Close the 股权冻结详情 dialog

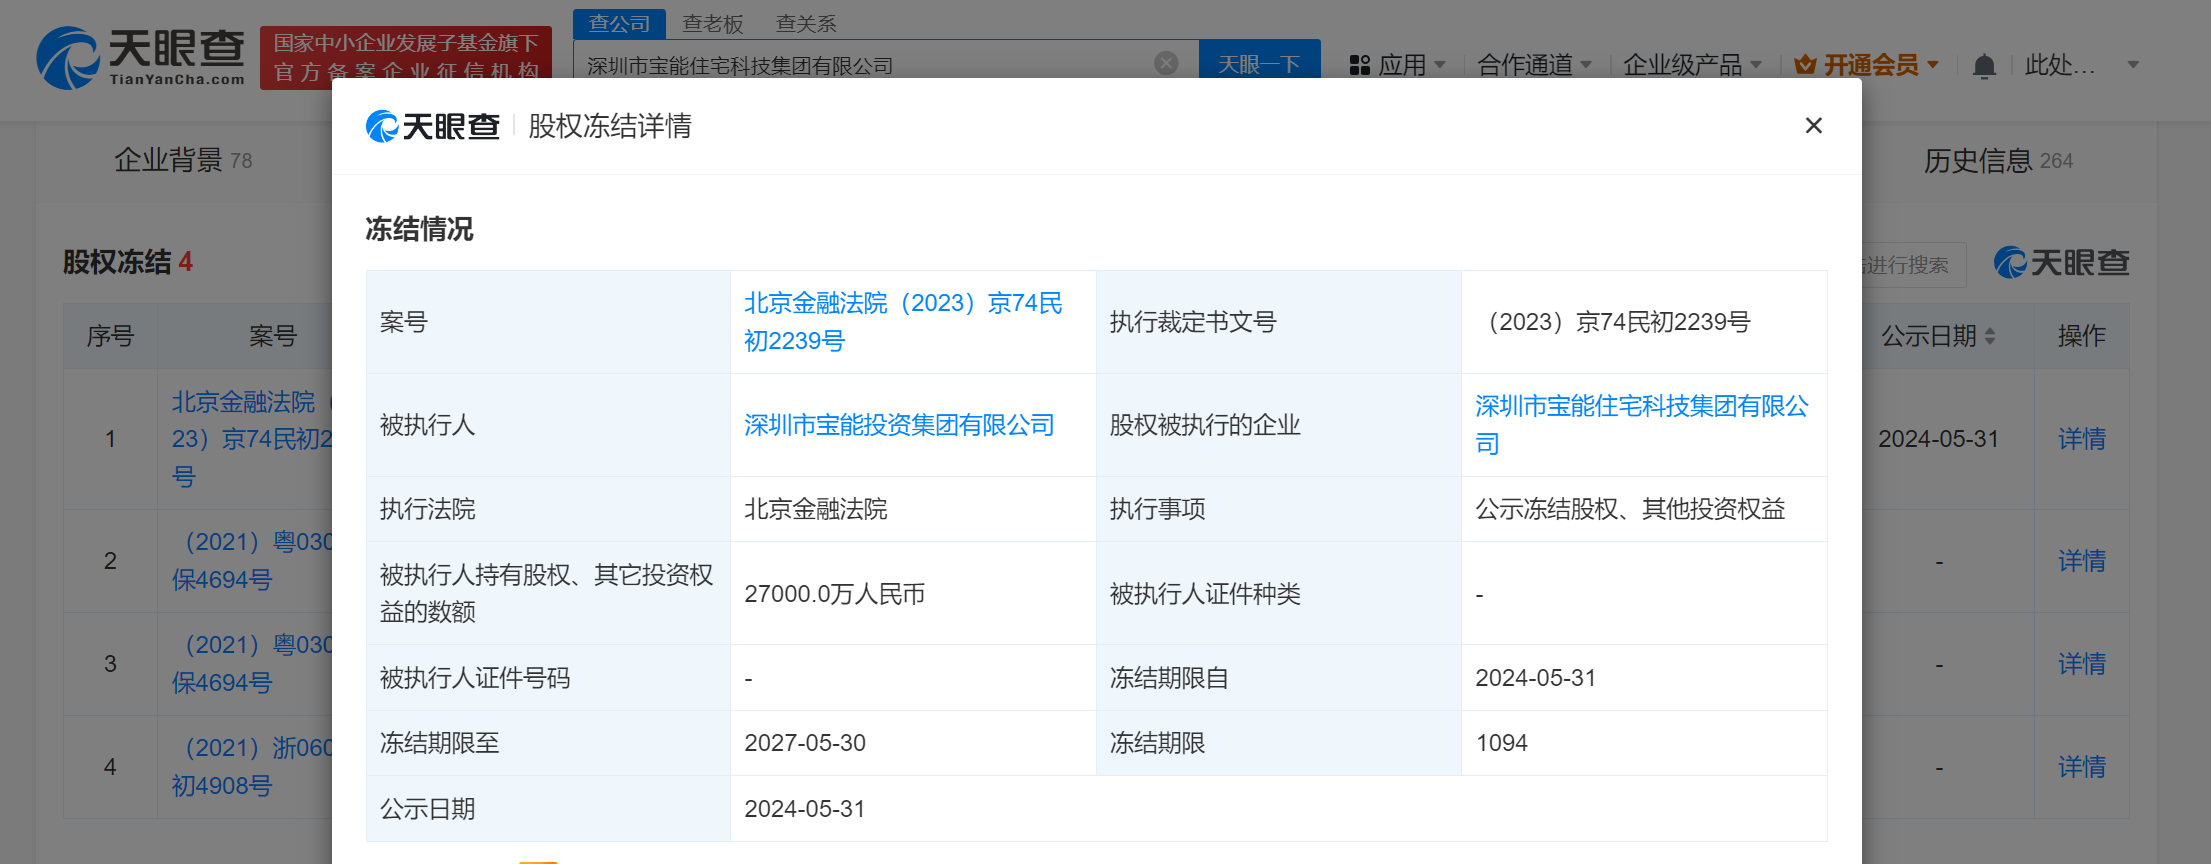pos(1813,125)
